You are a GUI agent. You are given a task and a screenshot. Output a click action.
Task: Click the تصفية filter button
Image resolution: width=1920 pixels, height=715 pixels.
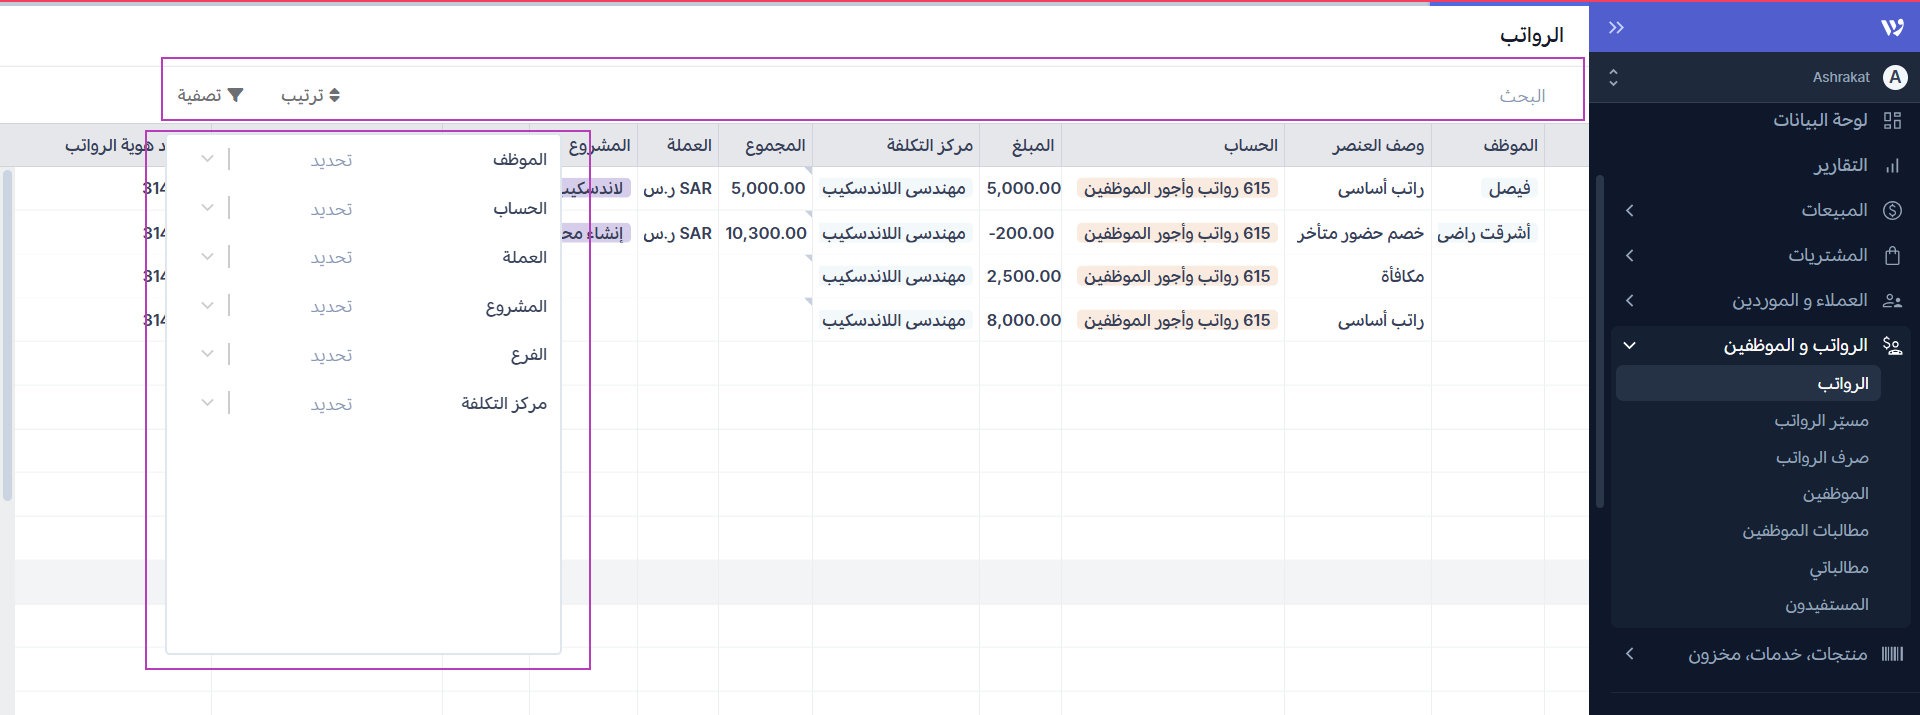(210, 95)
